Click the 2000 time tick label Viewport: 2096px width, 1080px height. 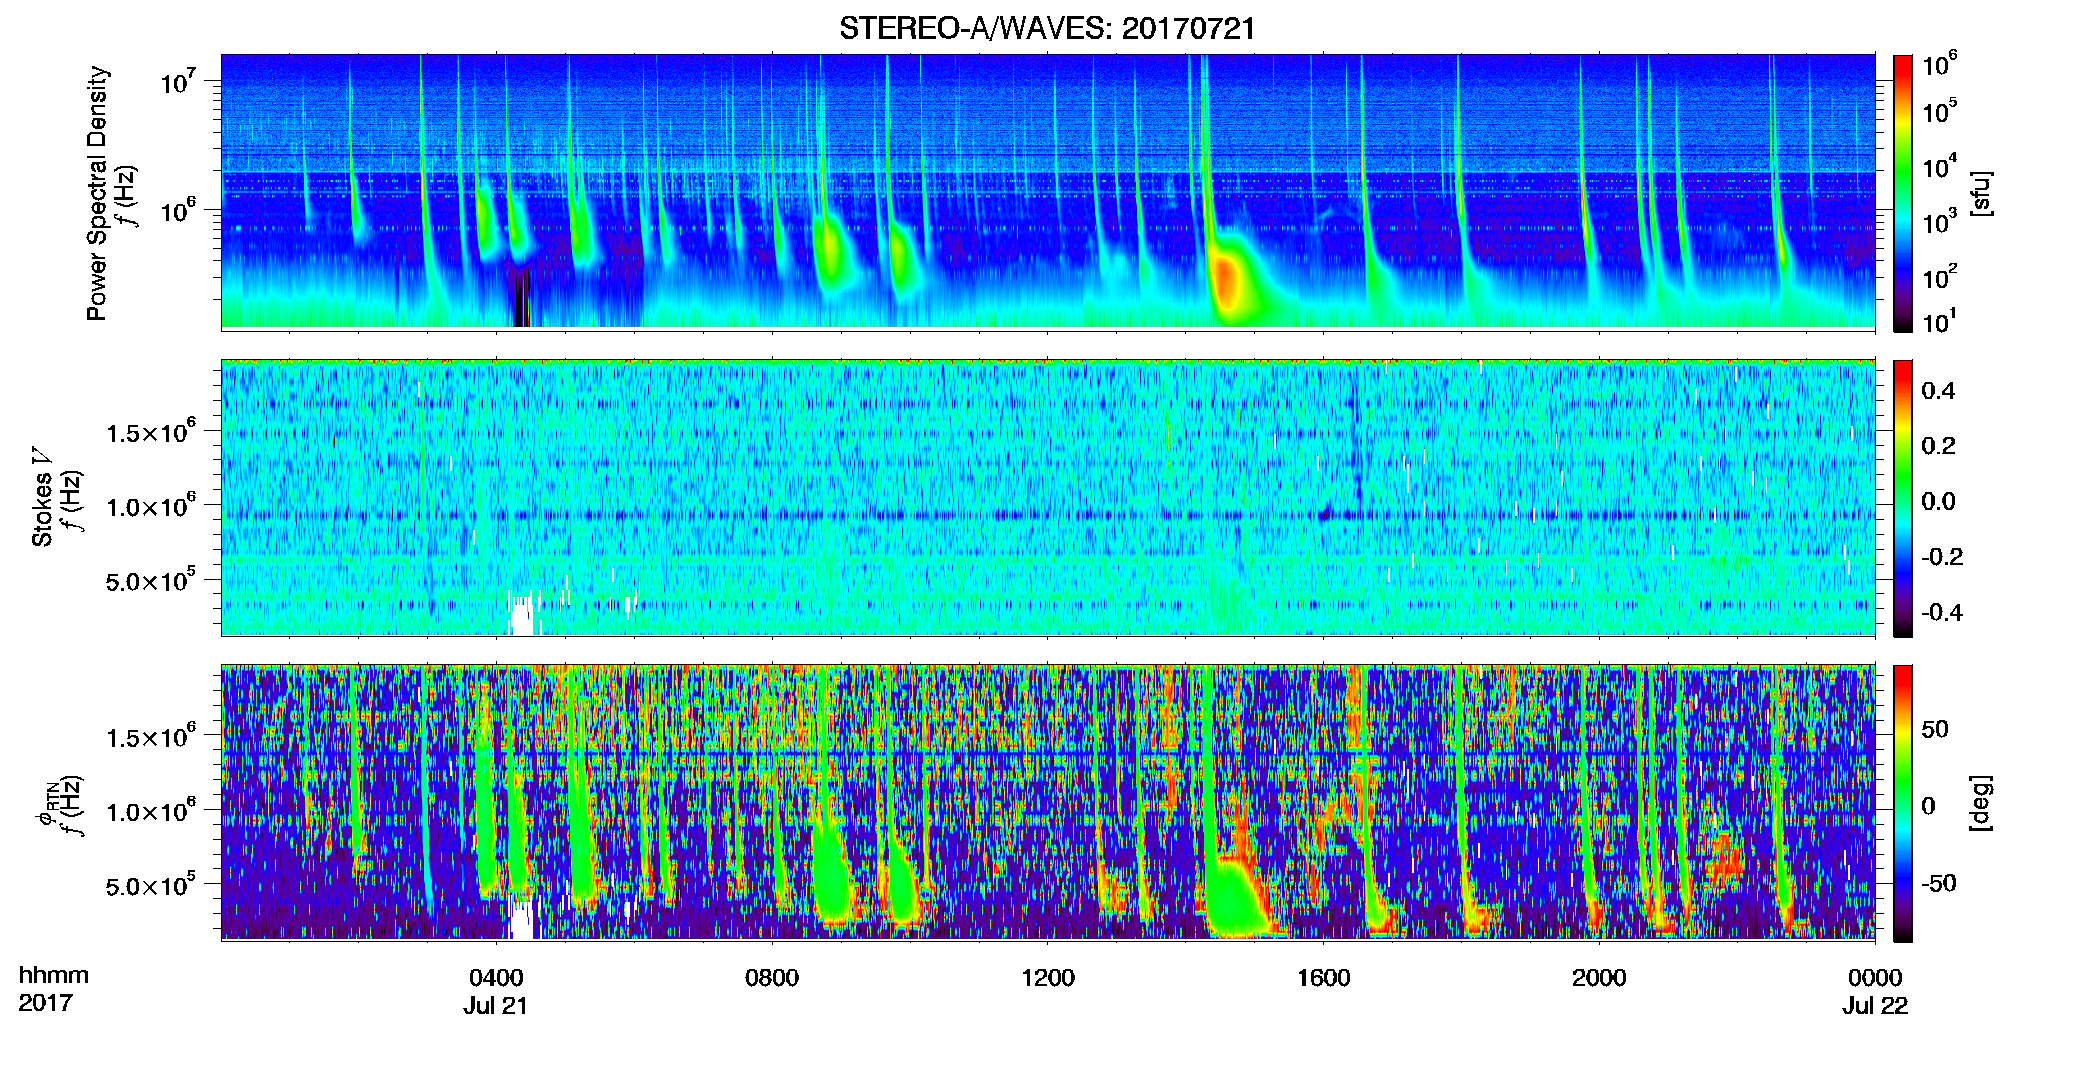point(1599,977)
